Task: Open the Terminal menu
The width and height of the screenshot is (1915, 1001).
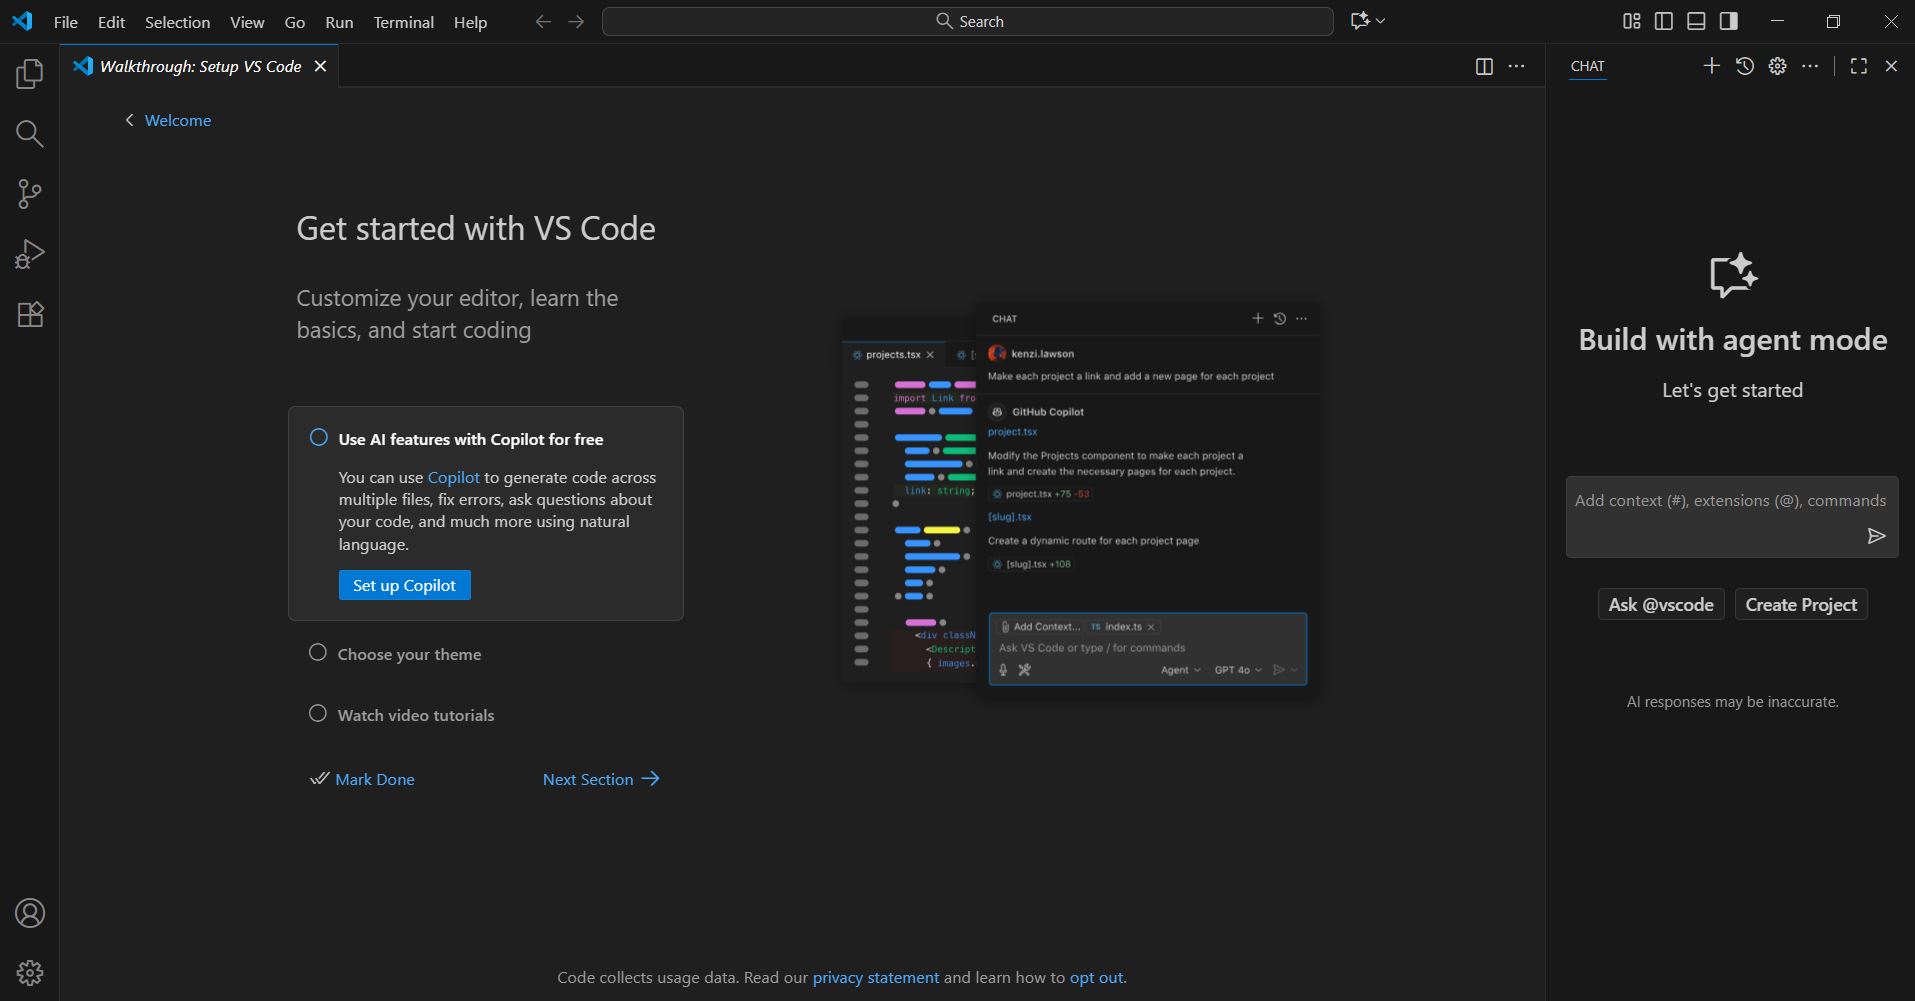Action: click(404, 22)
